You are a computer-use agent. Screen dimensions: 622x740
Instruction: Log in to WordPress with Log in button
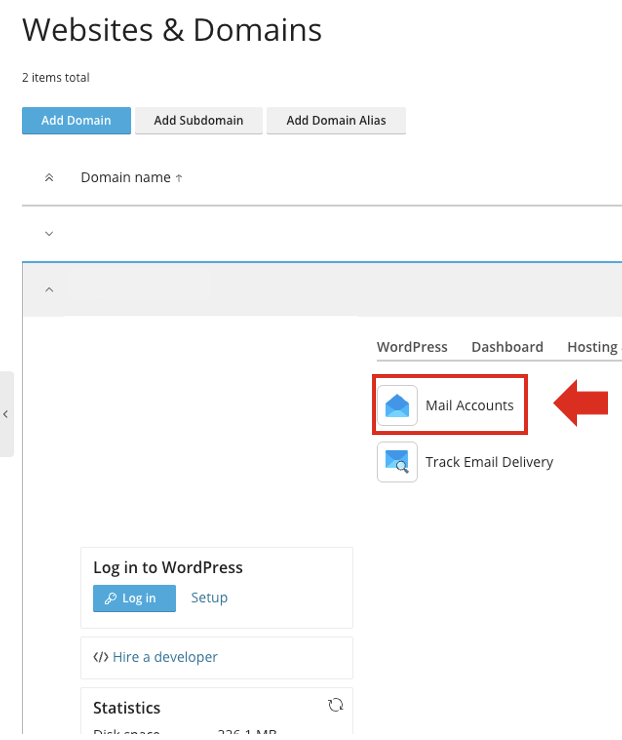tap(134, 598)
